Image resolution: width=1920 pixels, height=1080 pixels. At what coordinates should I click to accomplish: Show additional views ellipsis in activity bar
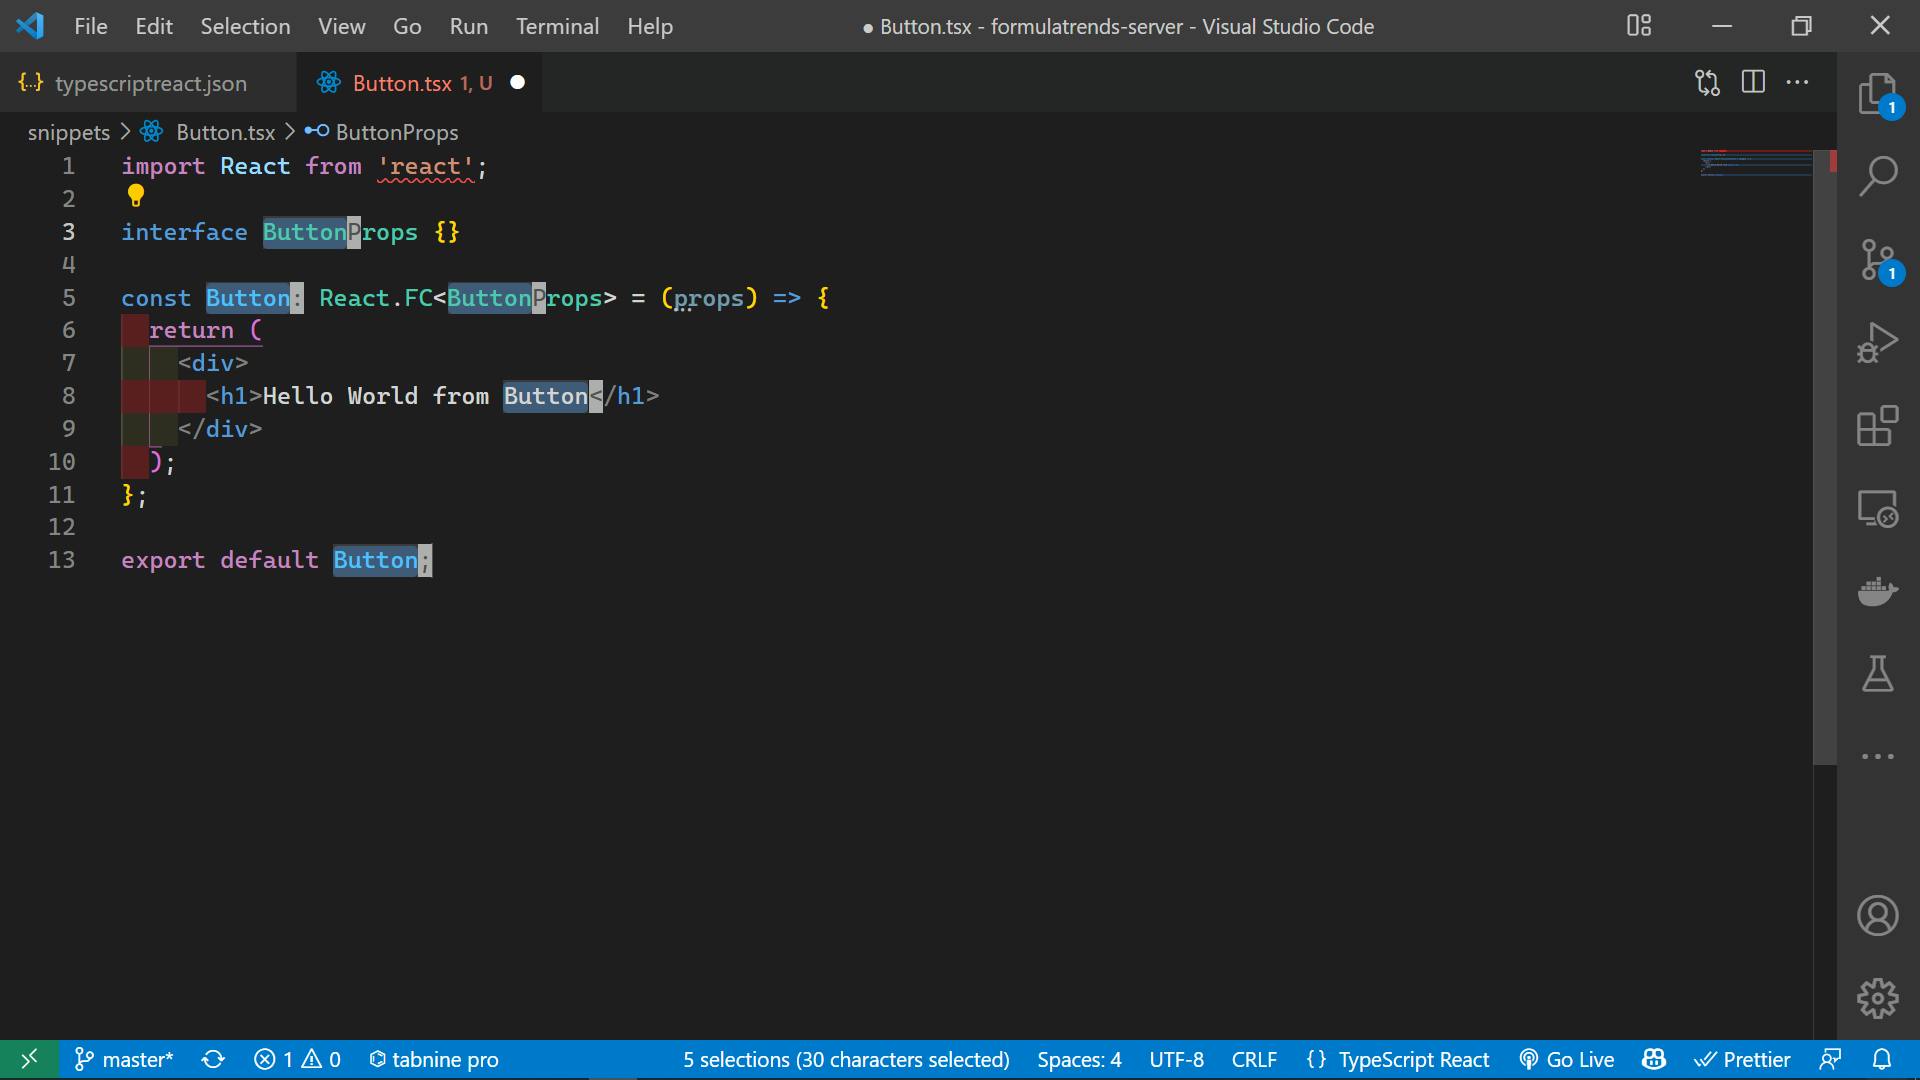[1878, 757]
